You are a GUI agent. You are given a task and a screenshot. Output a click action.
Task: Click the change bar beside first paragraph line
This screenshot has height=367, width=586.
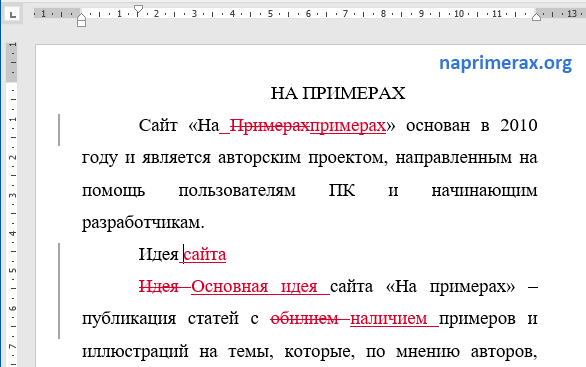coord(59,130)
